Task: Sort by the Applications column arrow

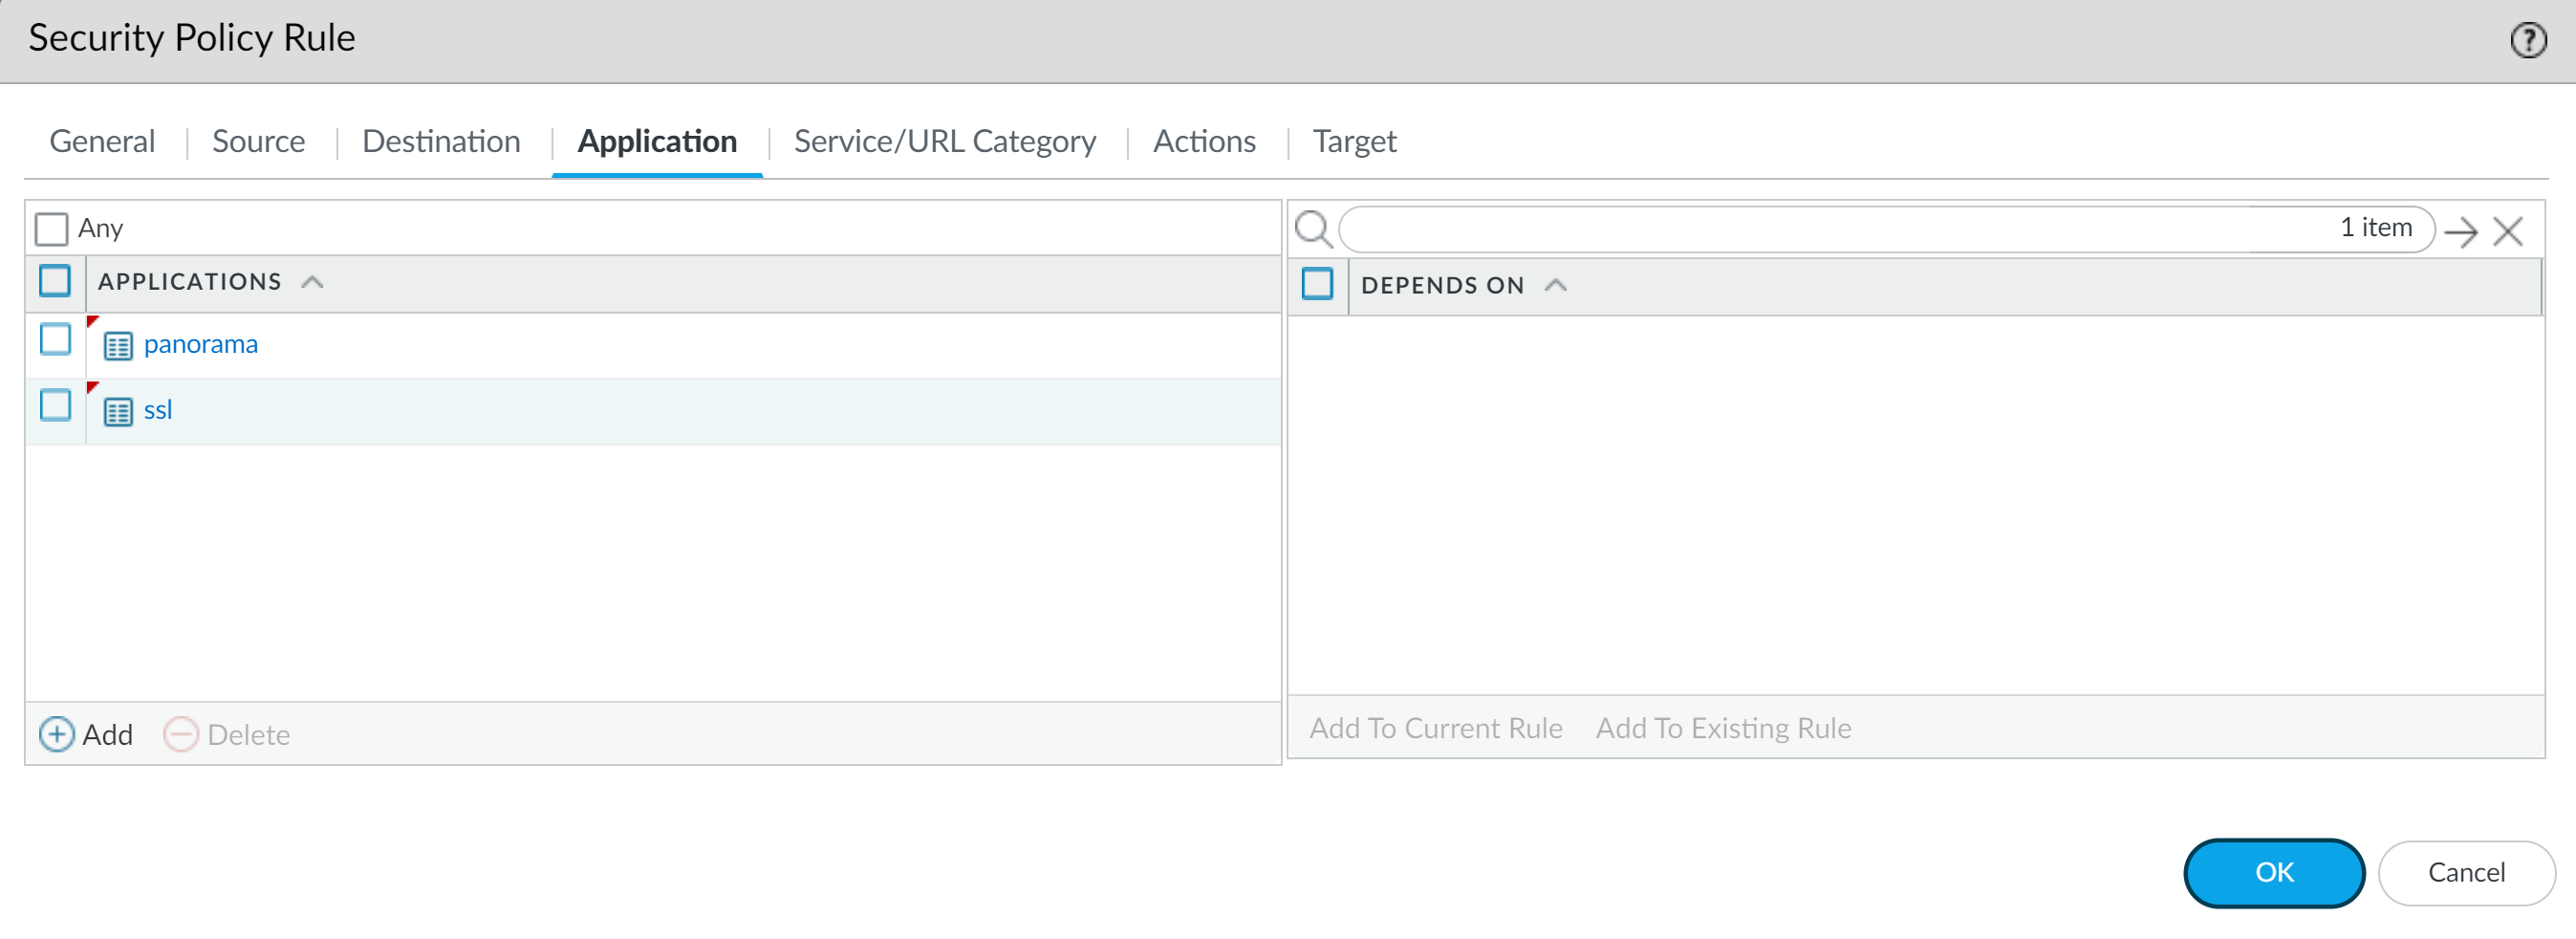Action: point(312,282)
